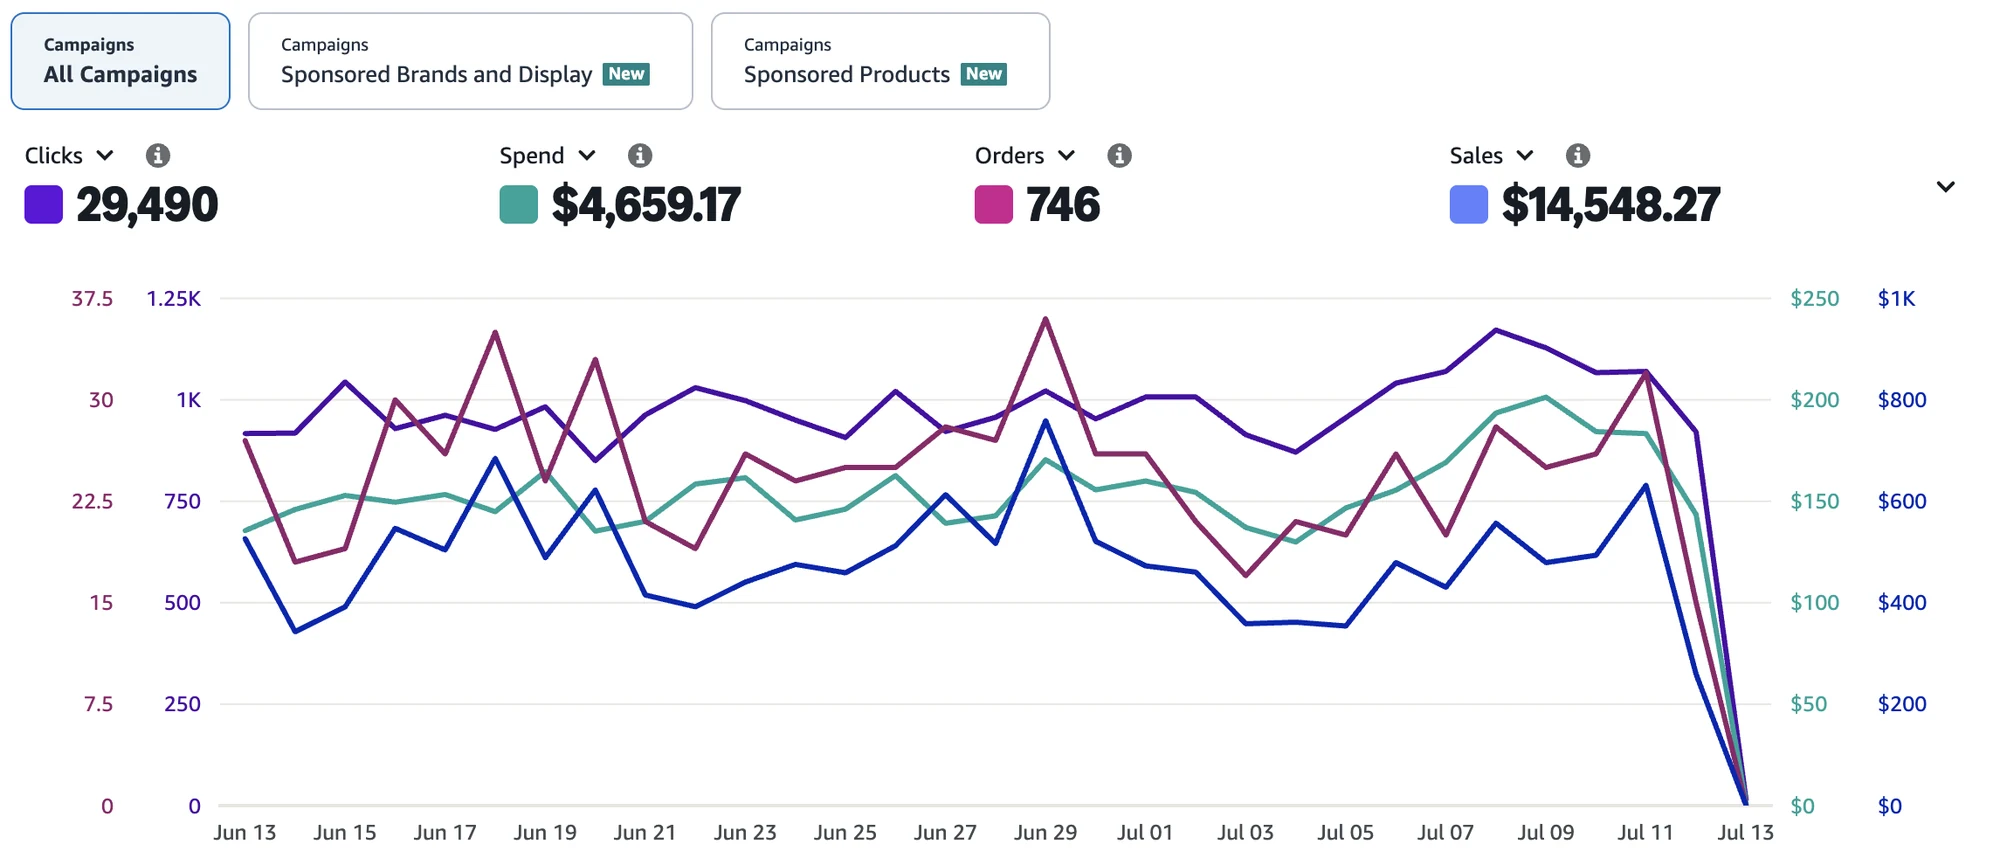2000x865 pixels.
Task: Click the $600 sales axis label
Action: point(1902,502)
